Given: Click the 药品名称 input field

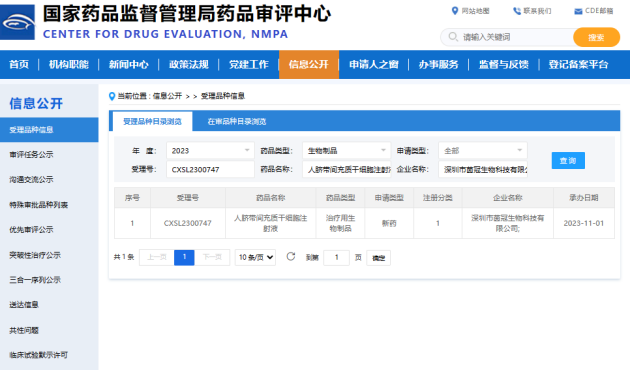Looking at the screenshot, I should coord(346,170).
